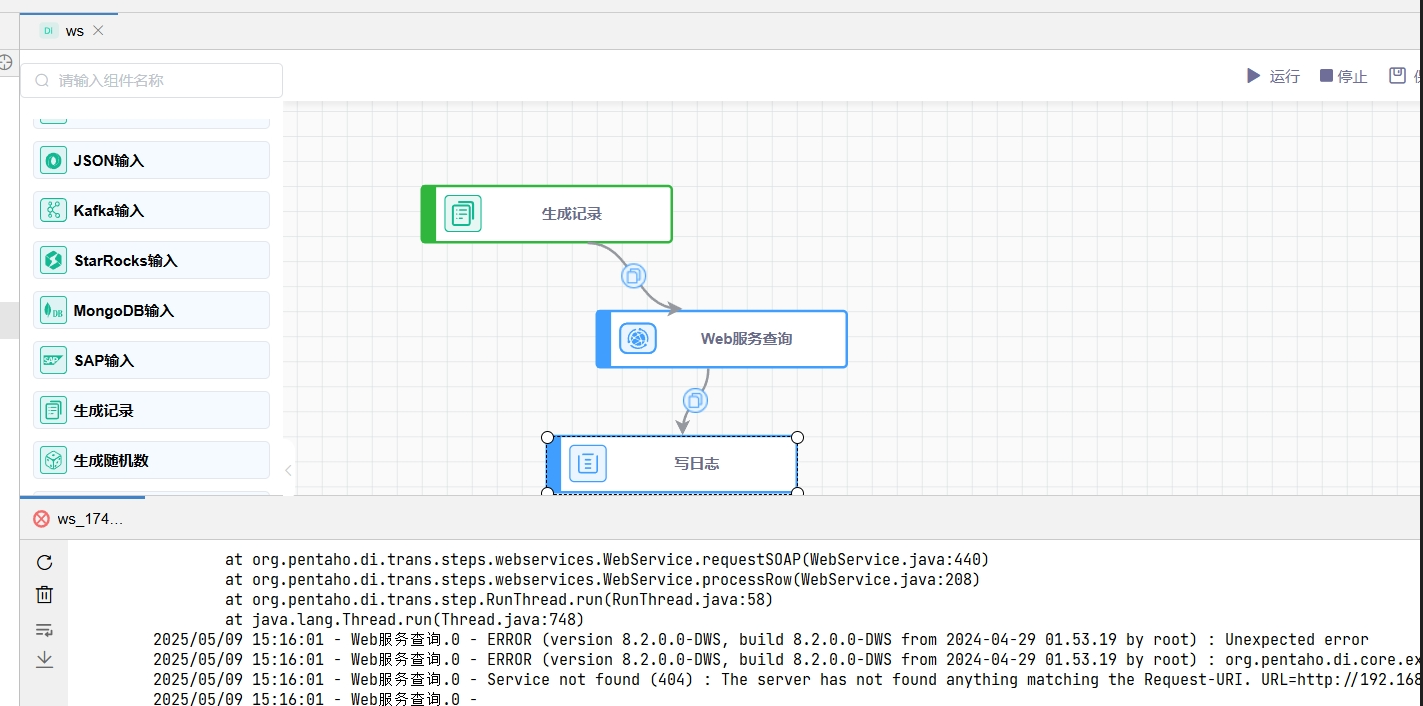Focus the component name search field

160,81
